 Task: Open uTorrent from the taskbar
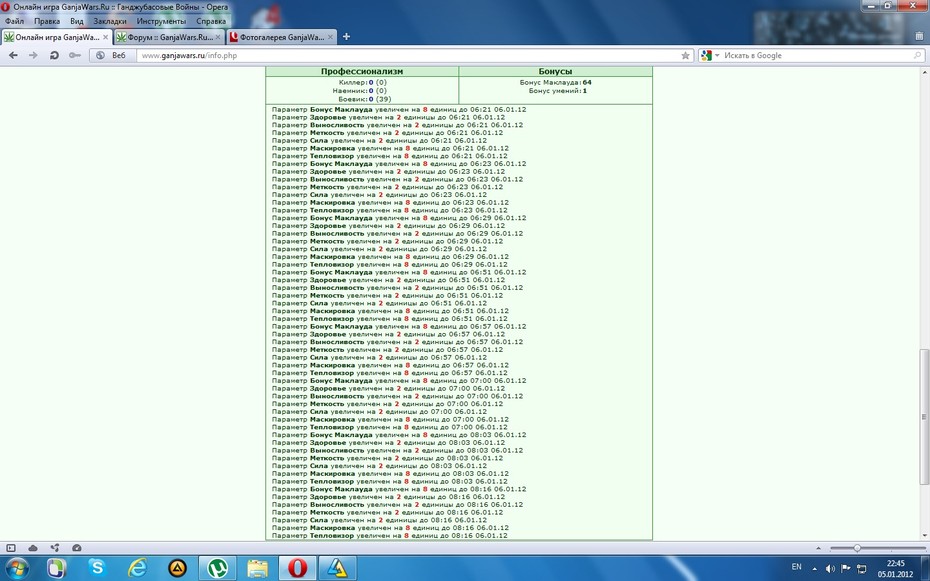(217, 569)
